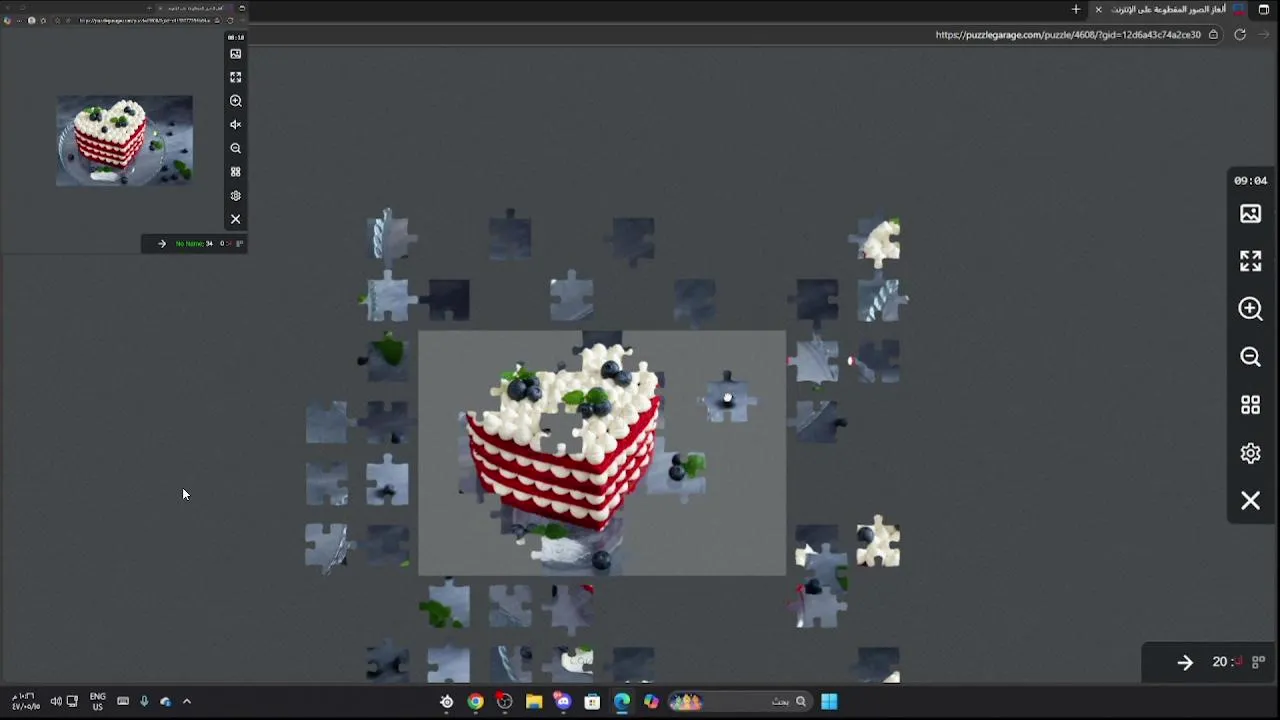Viewport: 1280px width, 720px height.
Task: Open the touch keyboard tray icon
Action: (x=123, y=702)
